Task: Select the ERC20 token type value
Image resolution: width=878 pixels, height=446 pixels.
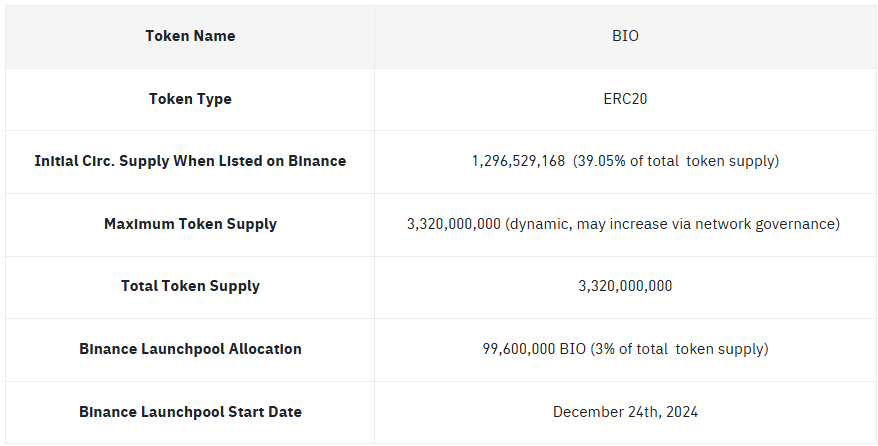Action: (625, 99)
